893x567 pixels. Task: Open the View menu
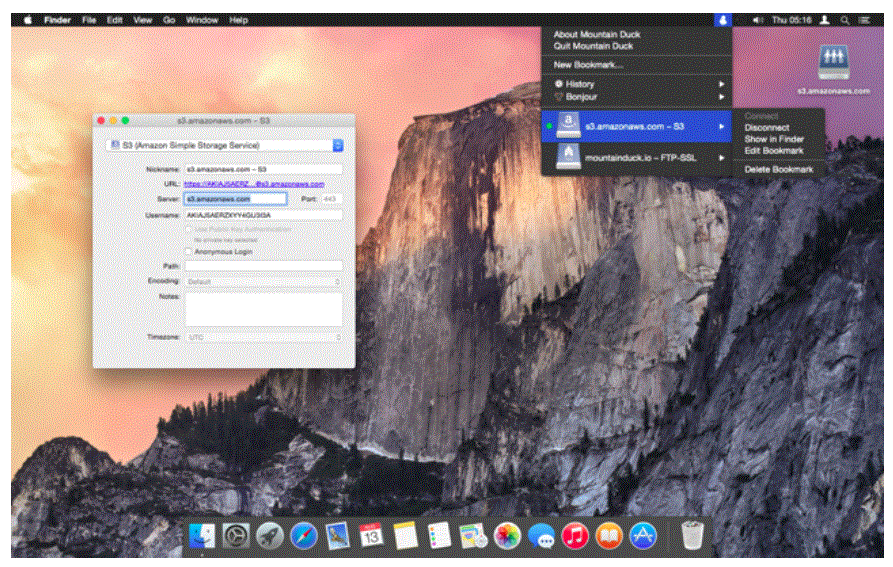pos(142,20)
